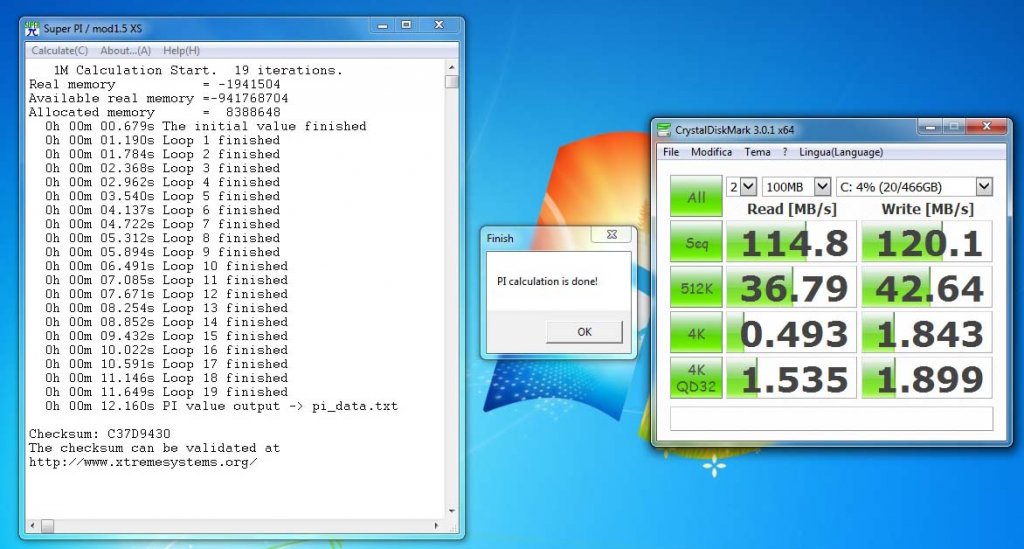Click the http://www.xtremesystems.org/ text

[143, 462]
